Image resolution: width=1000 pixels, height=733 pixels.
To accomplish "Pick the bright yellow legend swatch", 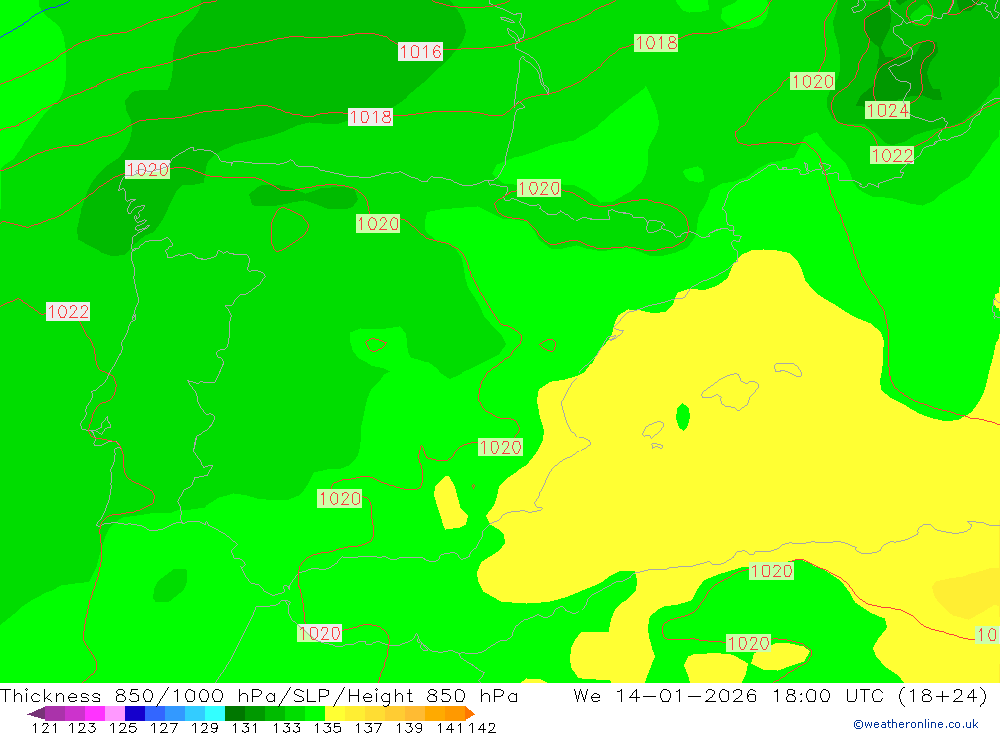I will 335,713.
